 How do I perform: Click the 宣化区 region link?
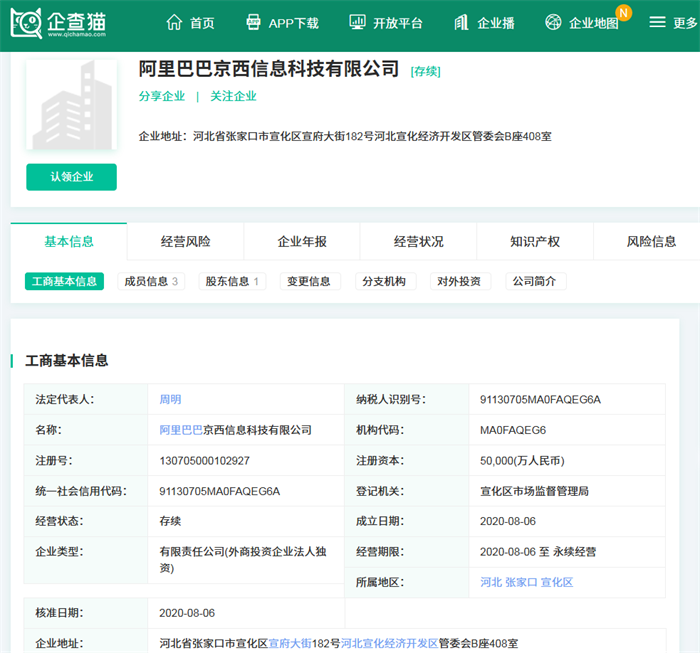557,582
